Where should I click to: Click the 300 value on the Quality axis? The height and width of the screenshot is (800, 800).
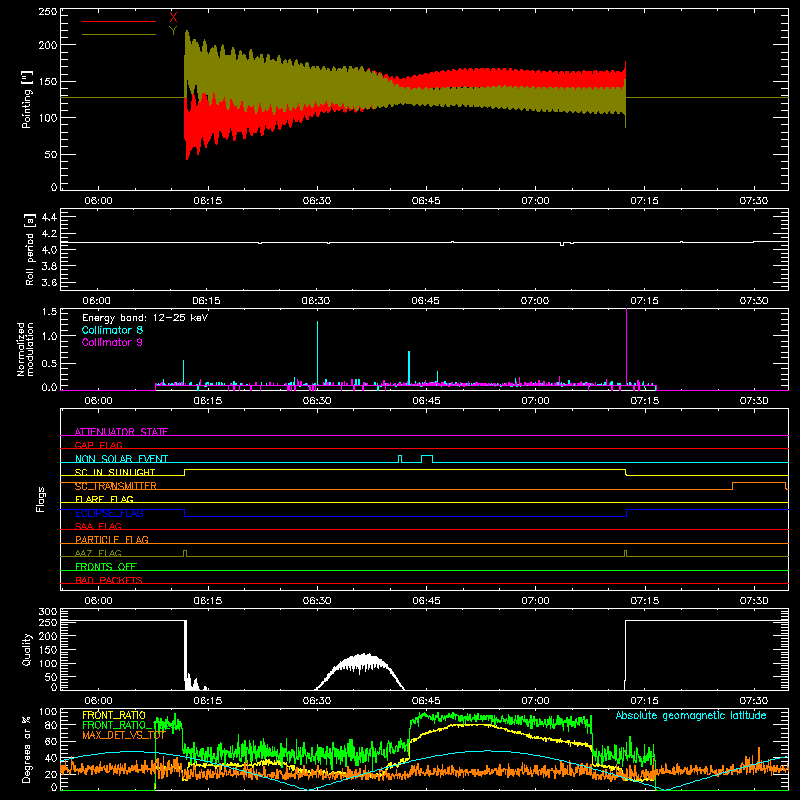tap(48, 612)
